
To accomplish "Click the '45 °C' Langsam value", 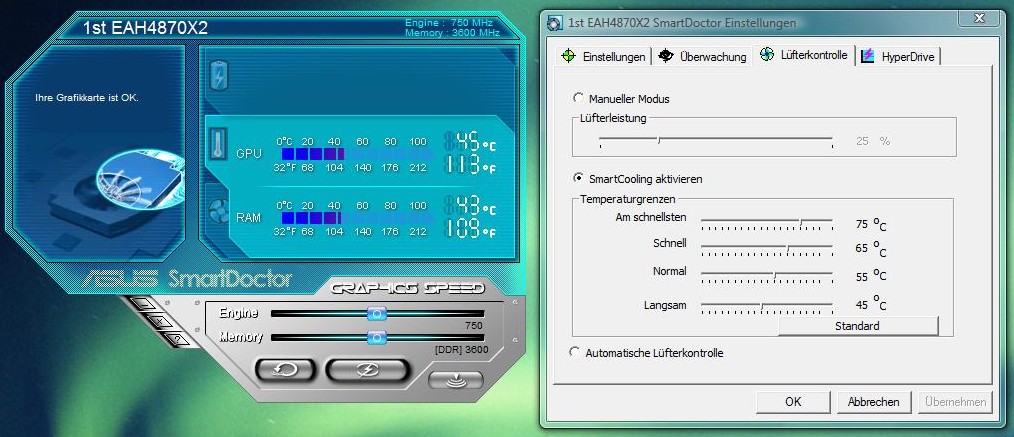I will pos(870,304).
